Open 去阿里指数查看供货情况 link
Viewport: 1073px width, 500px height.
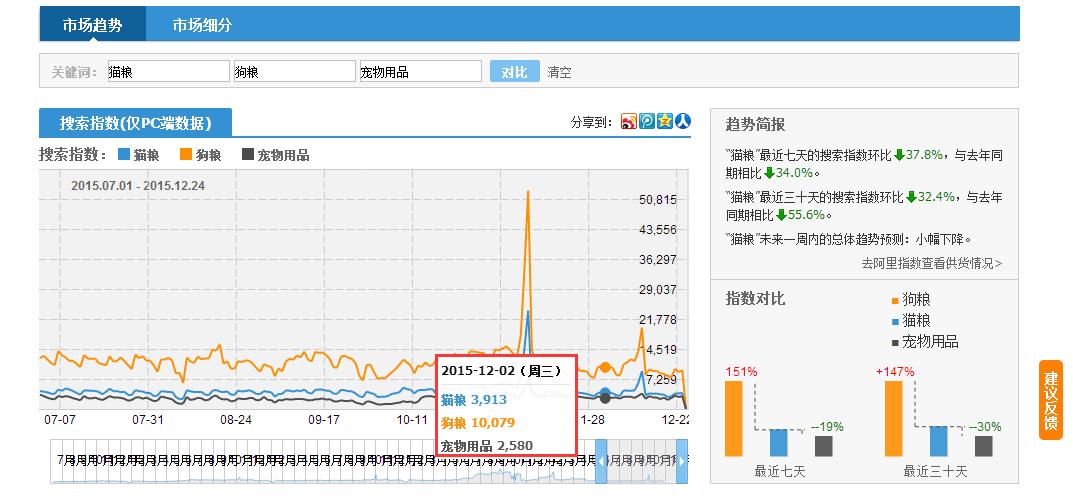coord(931,263)
